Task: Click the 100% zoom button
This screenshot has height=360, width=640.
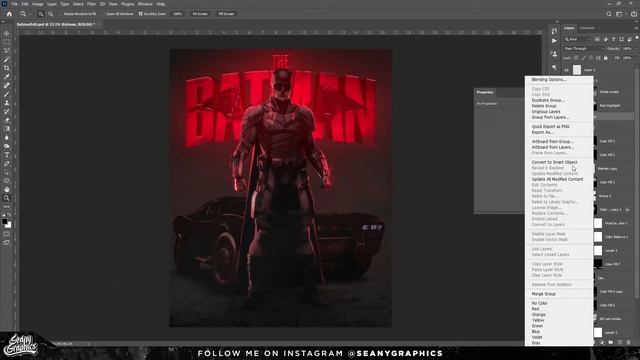Action: click(178, 14)
